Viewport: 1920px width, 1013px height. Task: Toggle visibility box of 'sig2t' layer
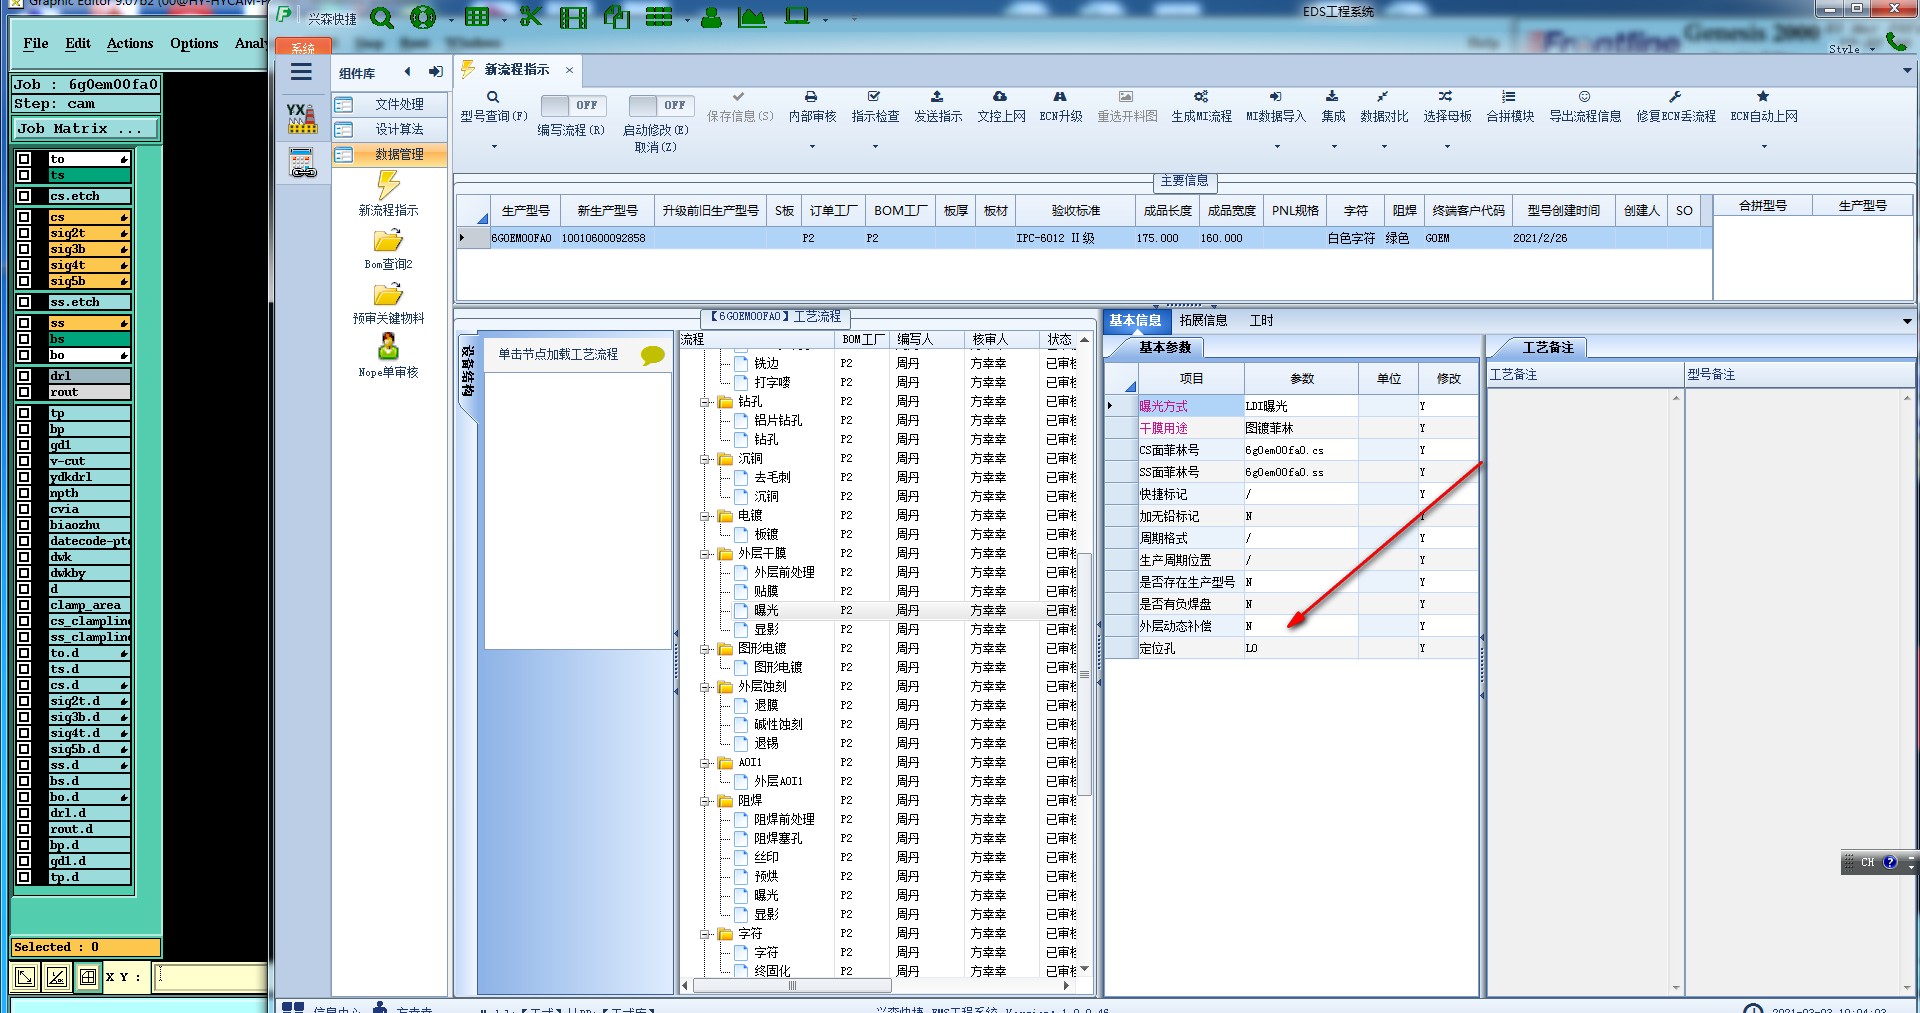(24, 233)
